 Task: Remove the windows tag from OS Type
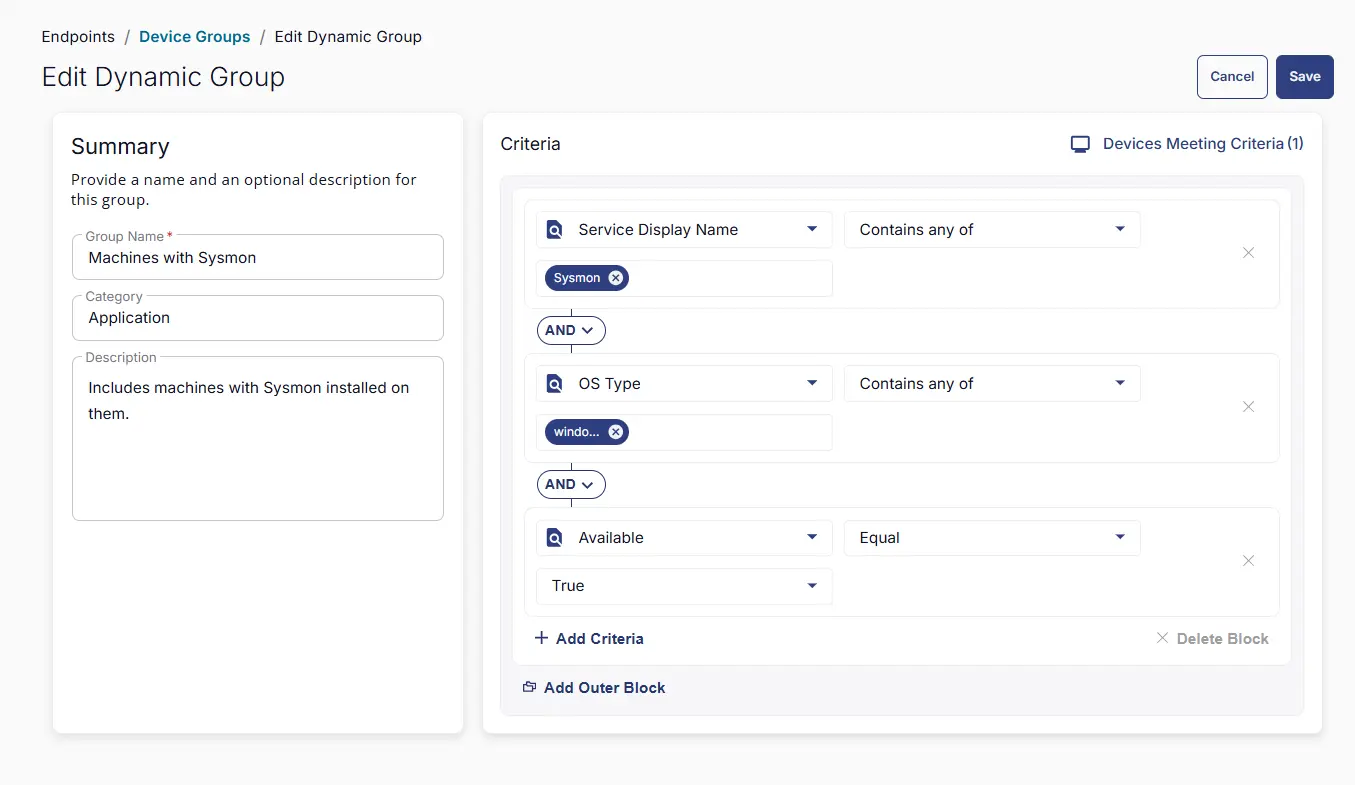pyautogui.click(x=615, y=432)
